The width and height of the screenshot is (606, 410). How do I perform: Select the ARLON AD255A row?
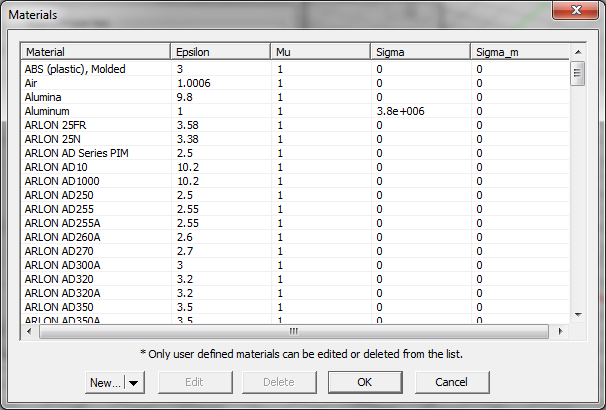[295, 223]
